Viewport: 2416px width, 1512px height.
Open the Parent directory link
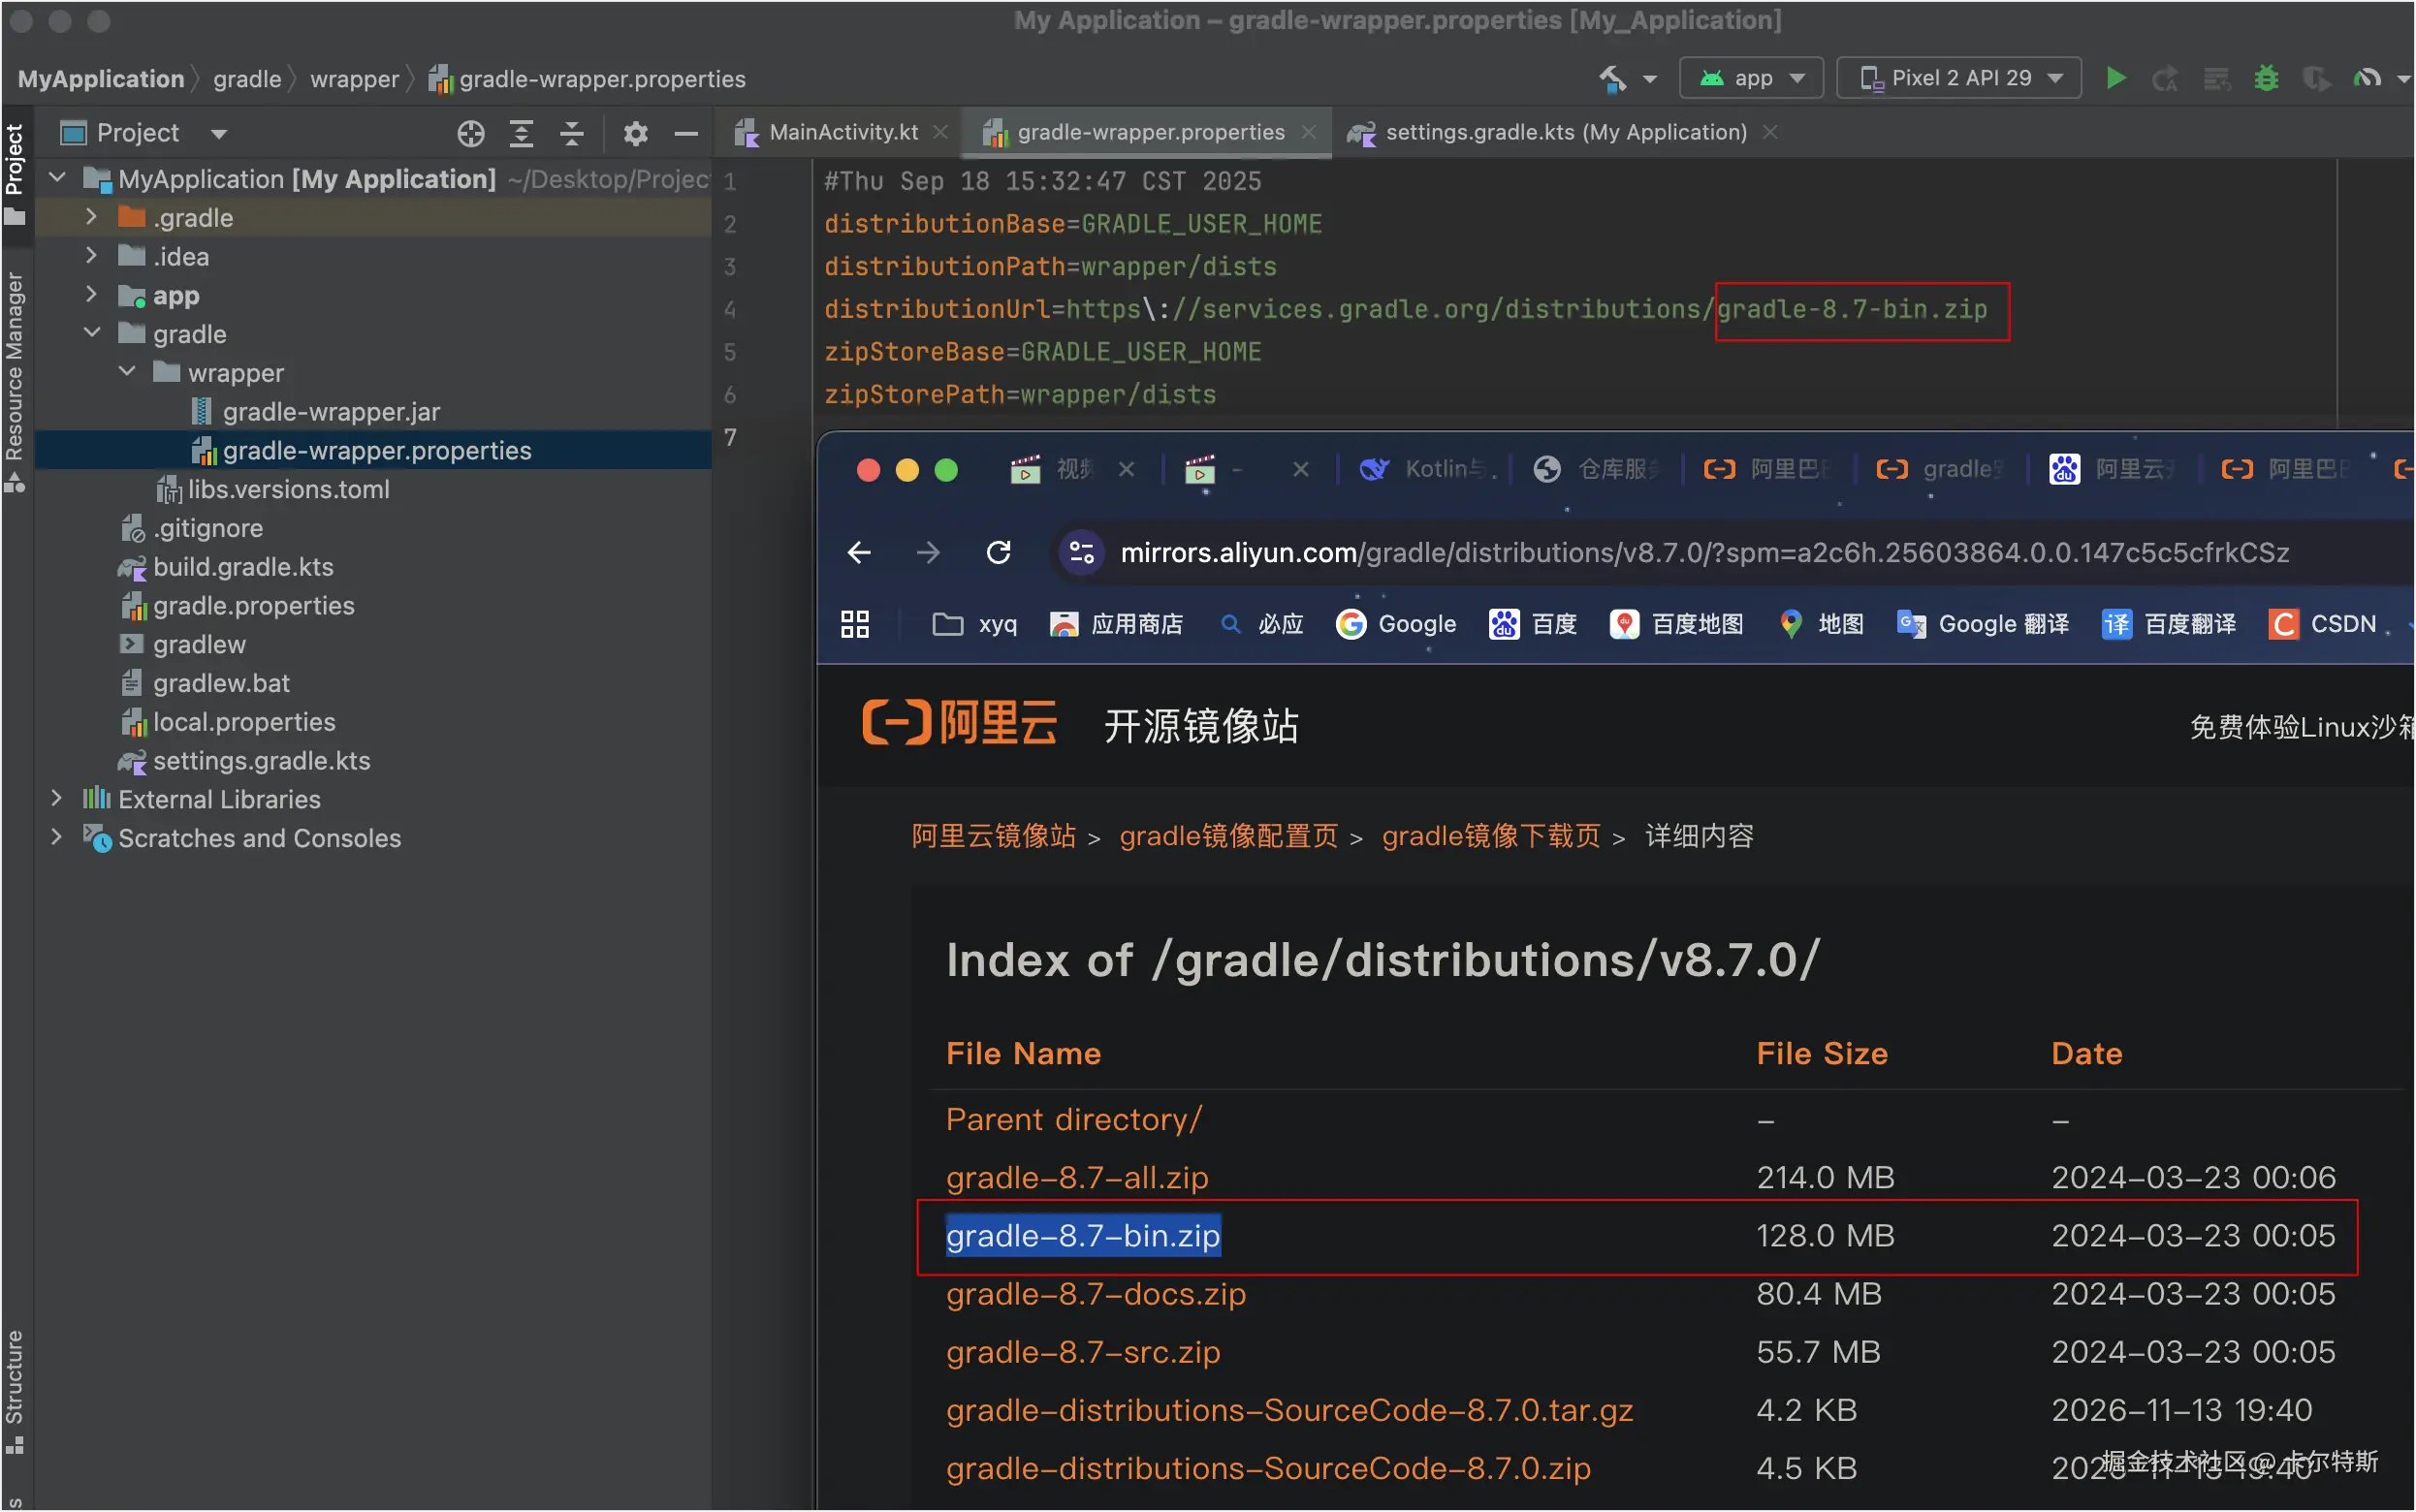click(x=1073, y=1119)
